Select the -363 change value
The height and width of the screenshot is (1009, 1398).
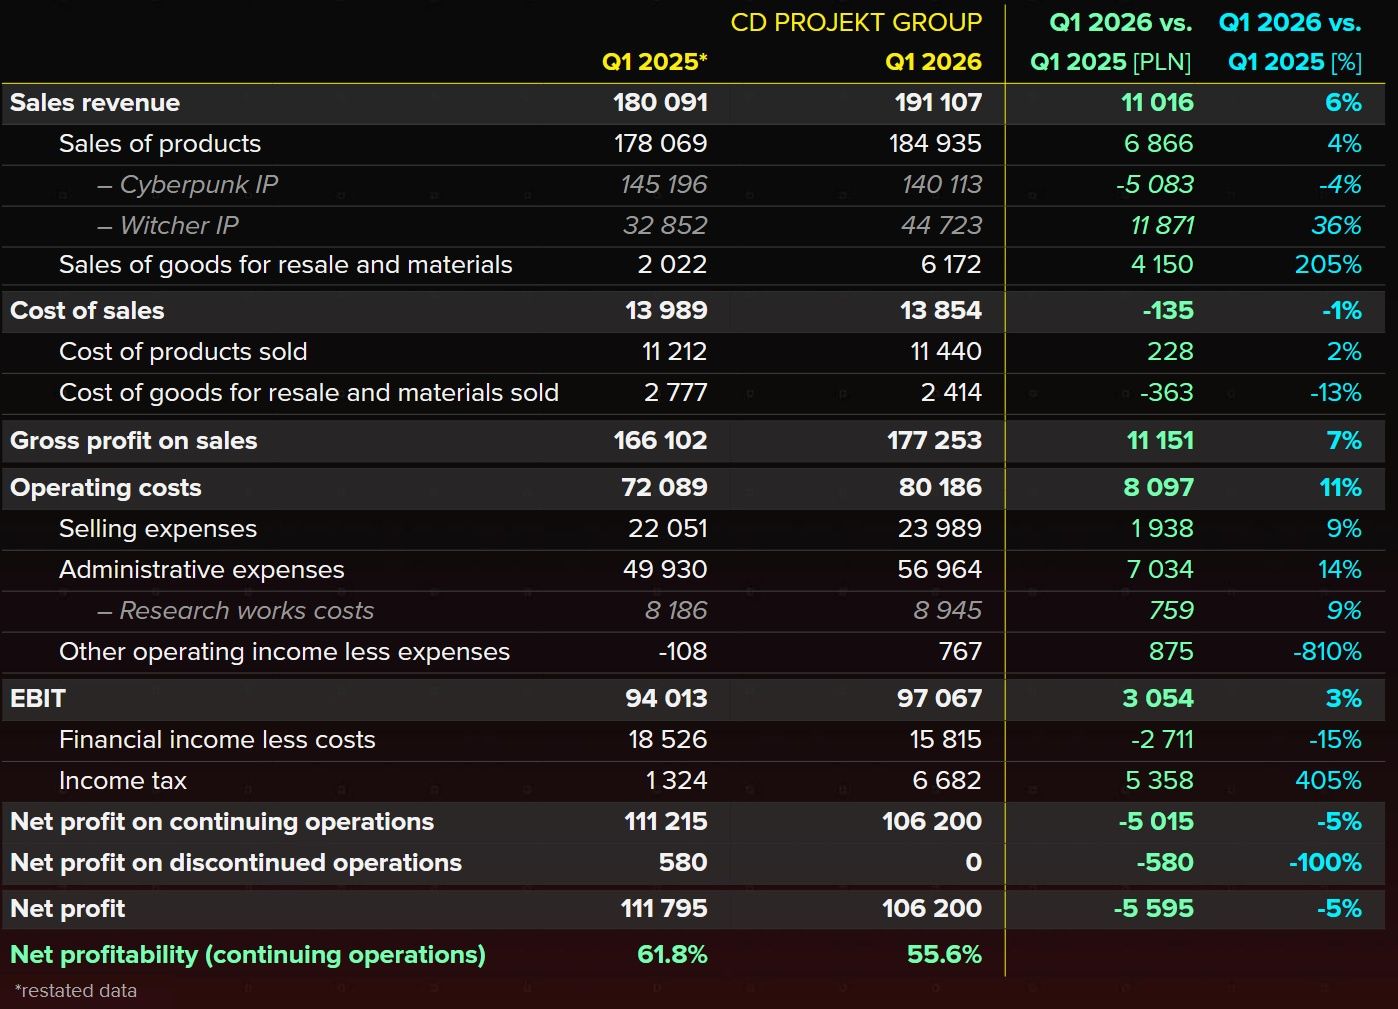click(x=1167, y=393)
